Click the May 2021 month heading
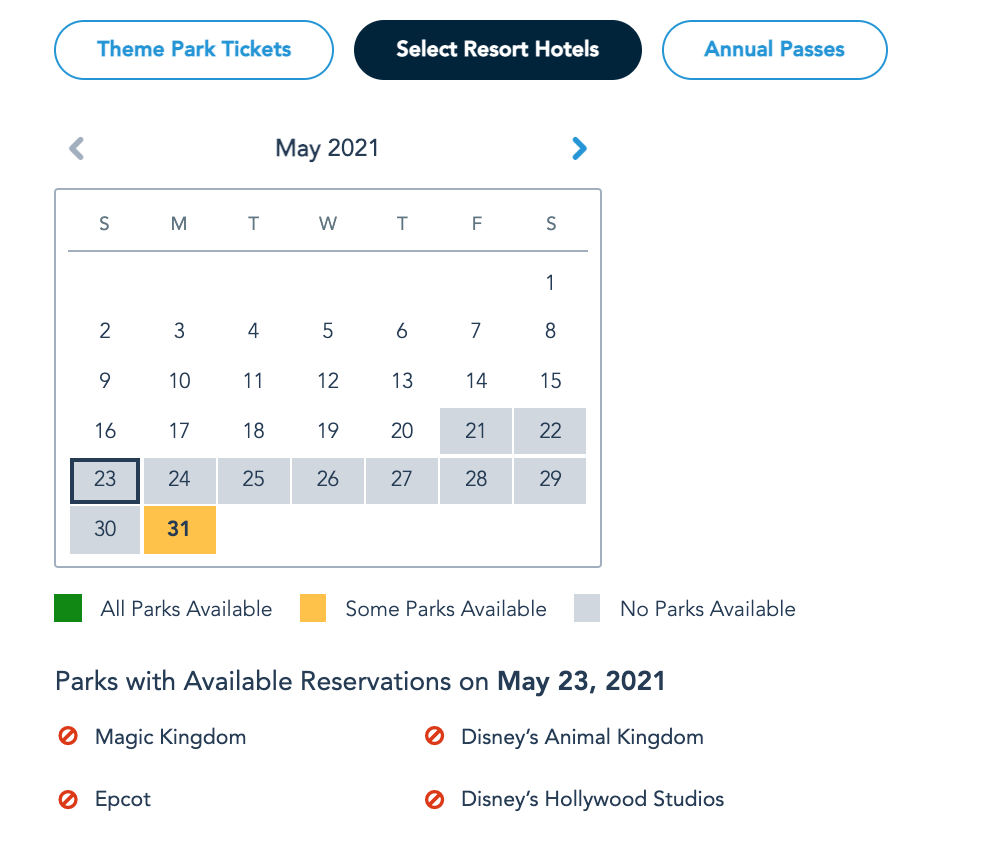The image size is (982, 850). 327,149
